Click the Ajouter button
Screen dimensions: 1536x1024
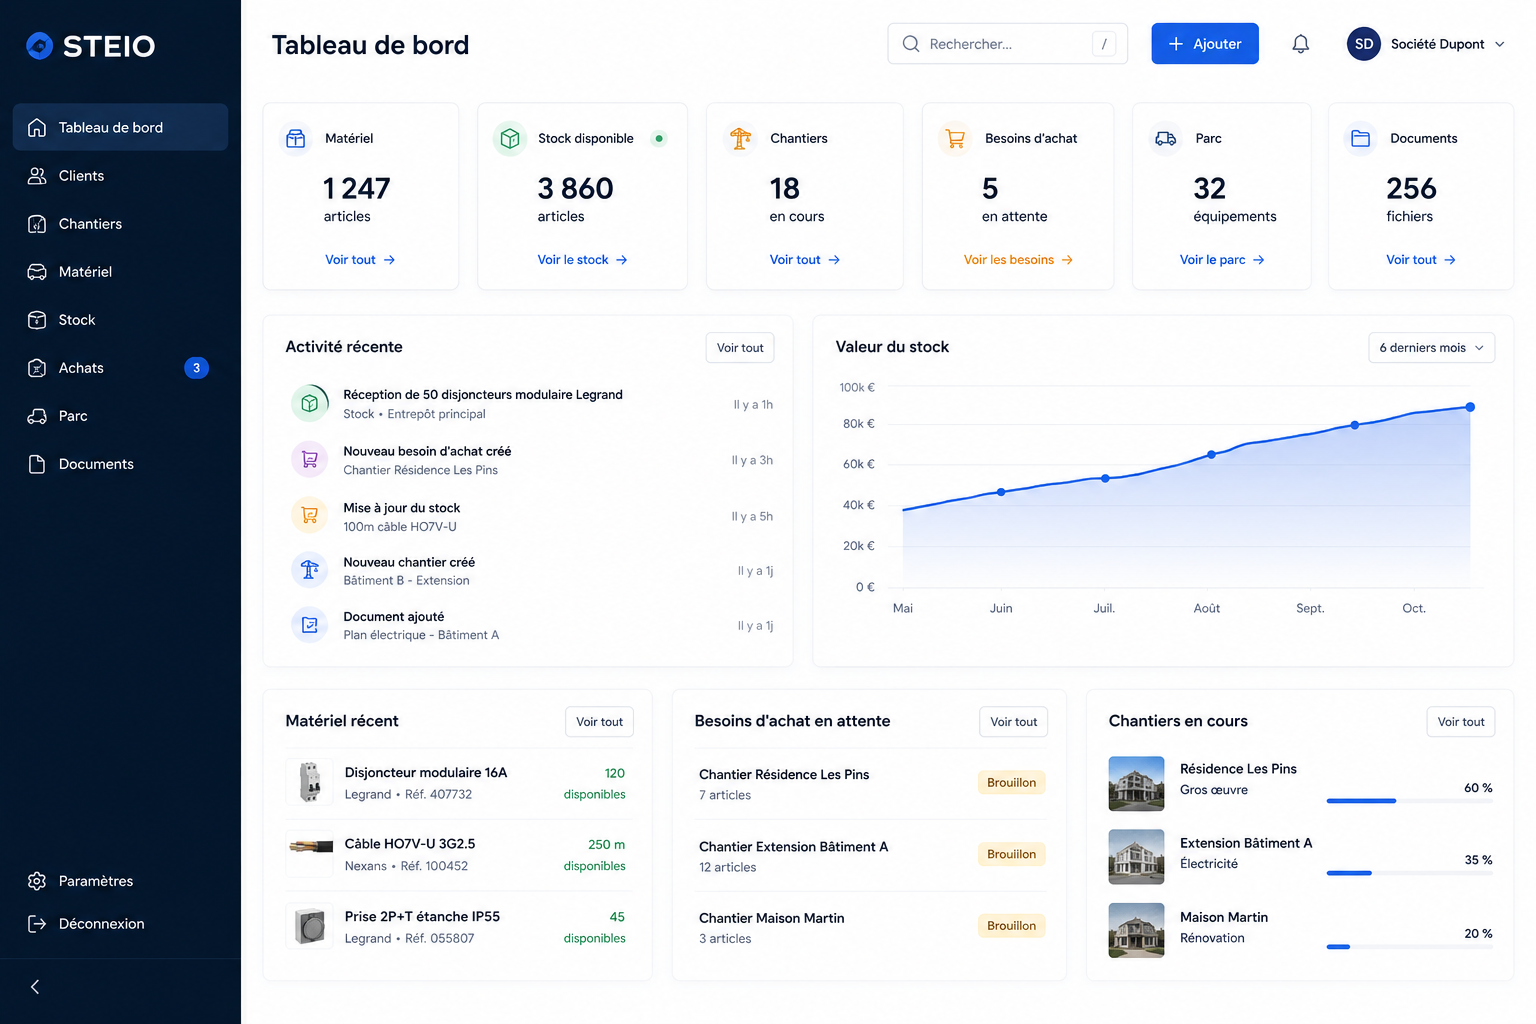(1205, 44)
